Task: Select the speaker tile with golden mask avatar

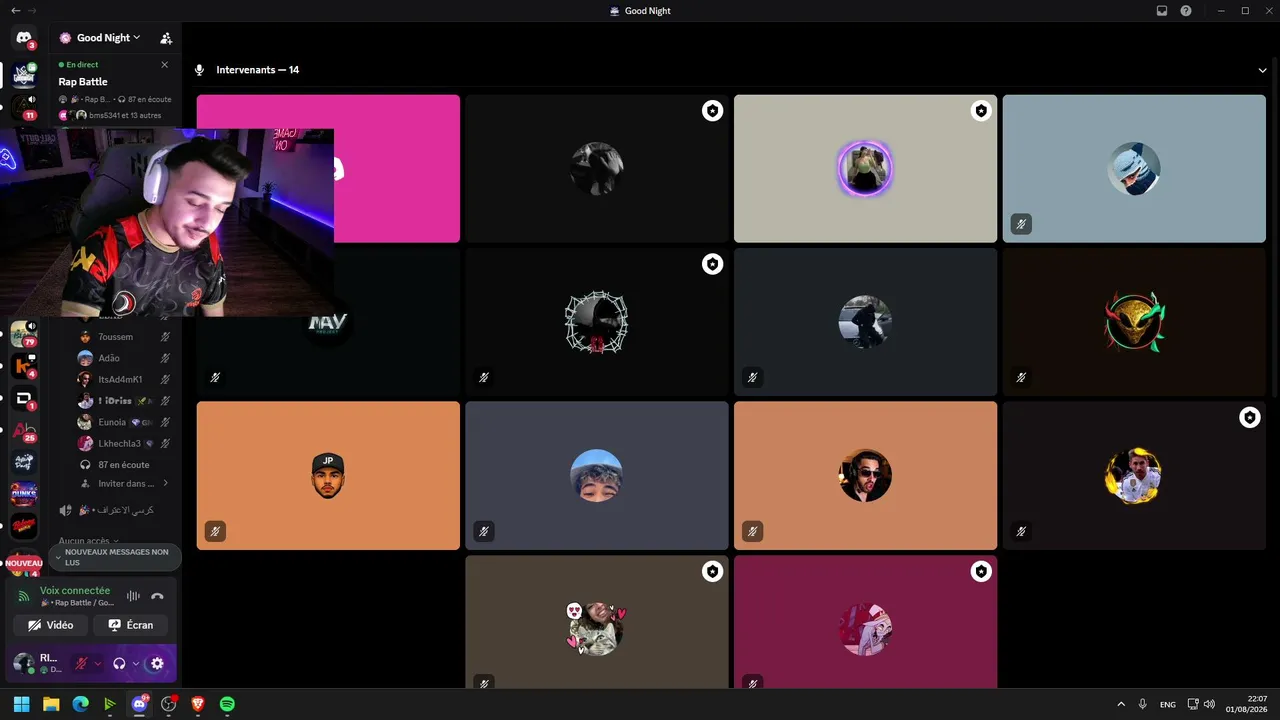Action: pyautogui.click(x=1134, y=322)
